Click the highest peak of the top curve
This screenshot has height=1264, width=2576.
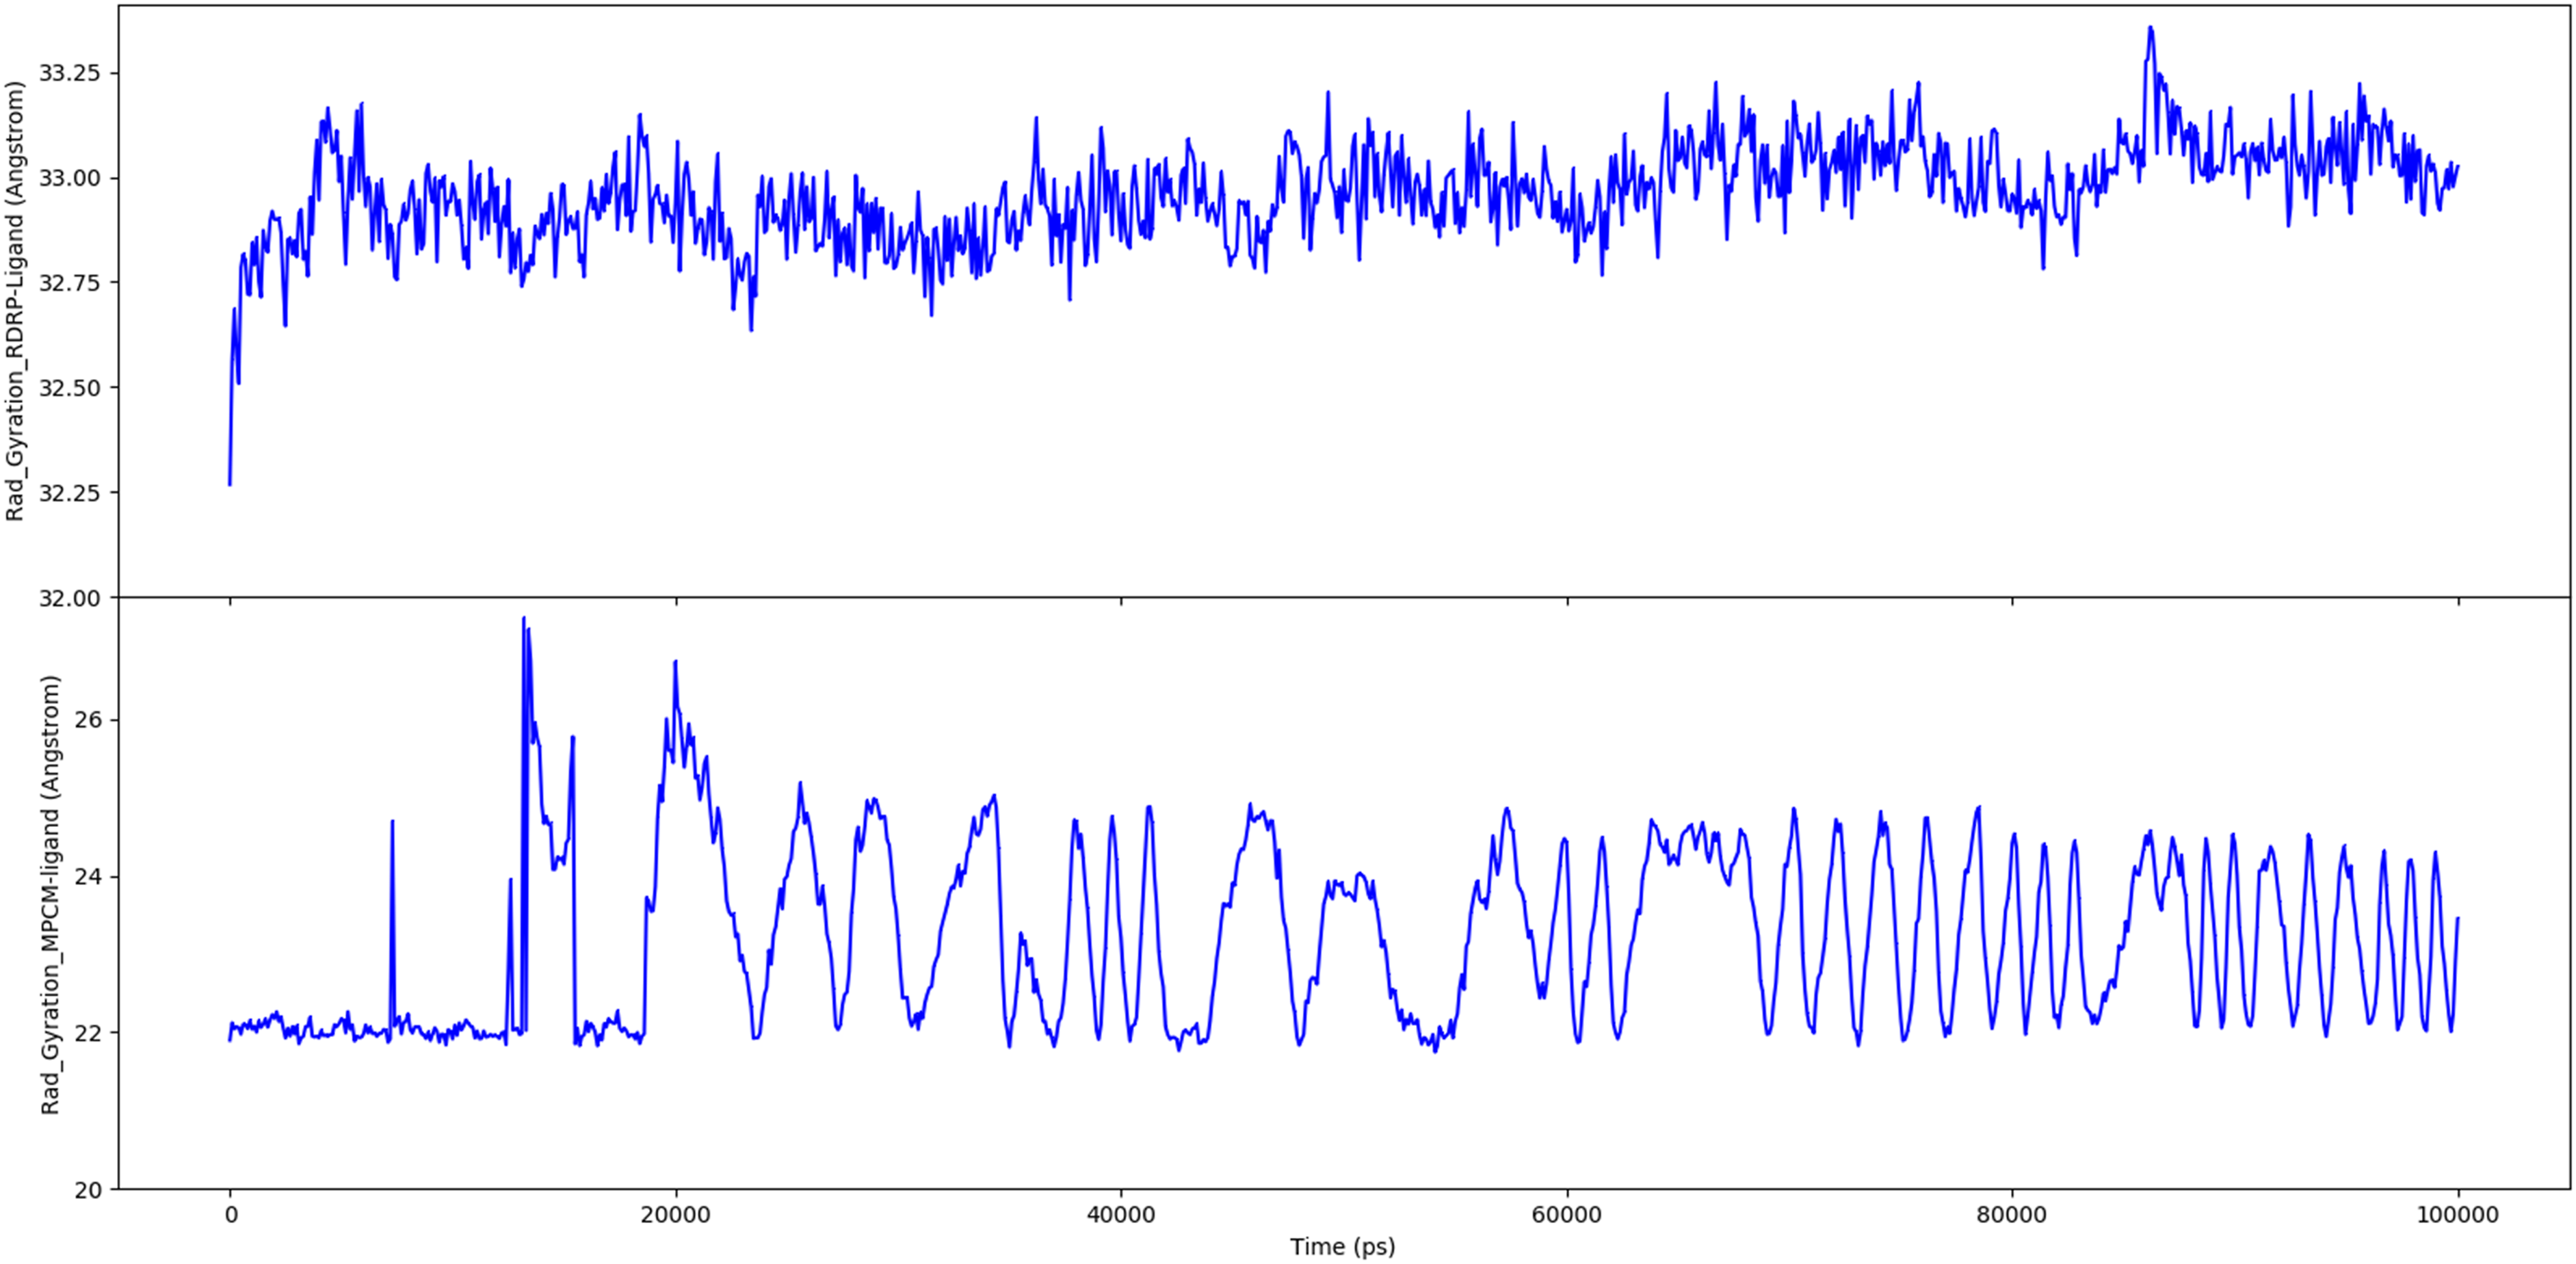pyautogui.click(x=2150, y=28)
